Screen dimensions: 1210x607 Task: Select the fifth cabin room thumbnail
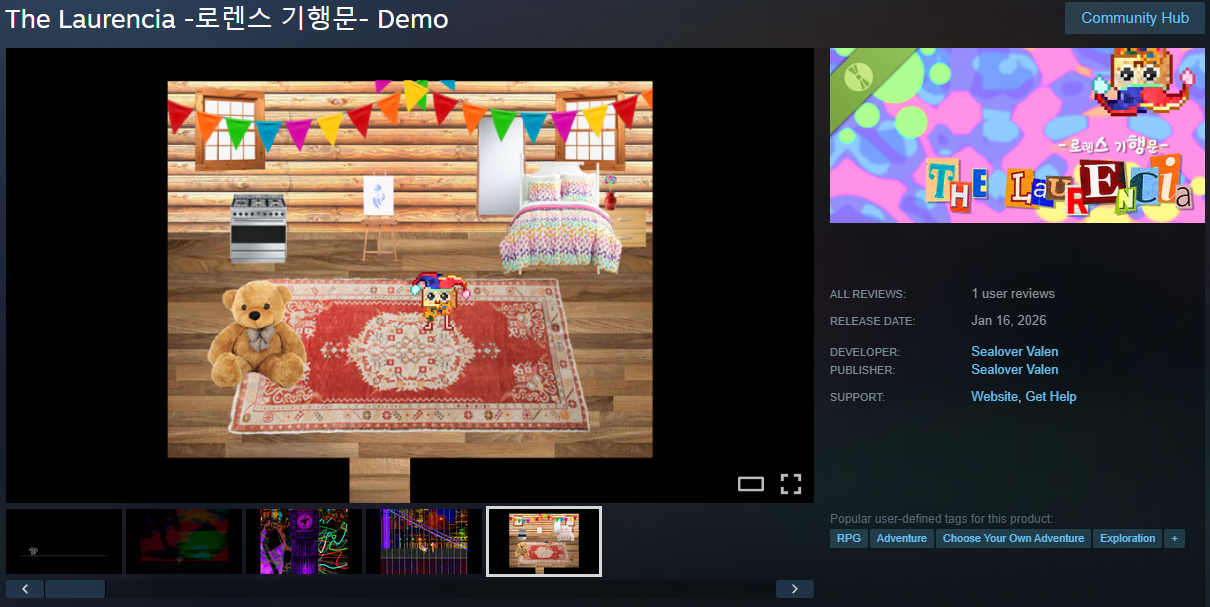tap(544, 541)
